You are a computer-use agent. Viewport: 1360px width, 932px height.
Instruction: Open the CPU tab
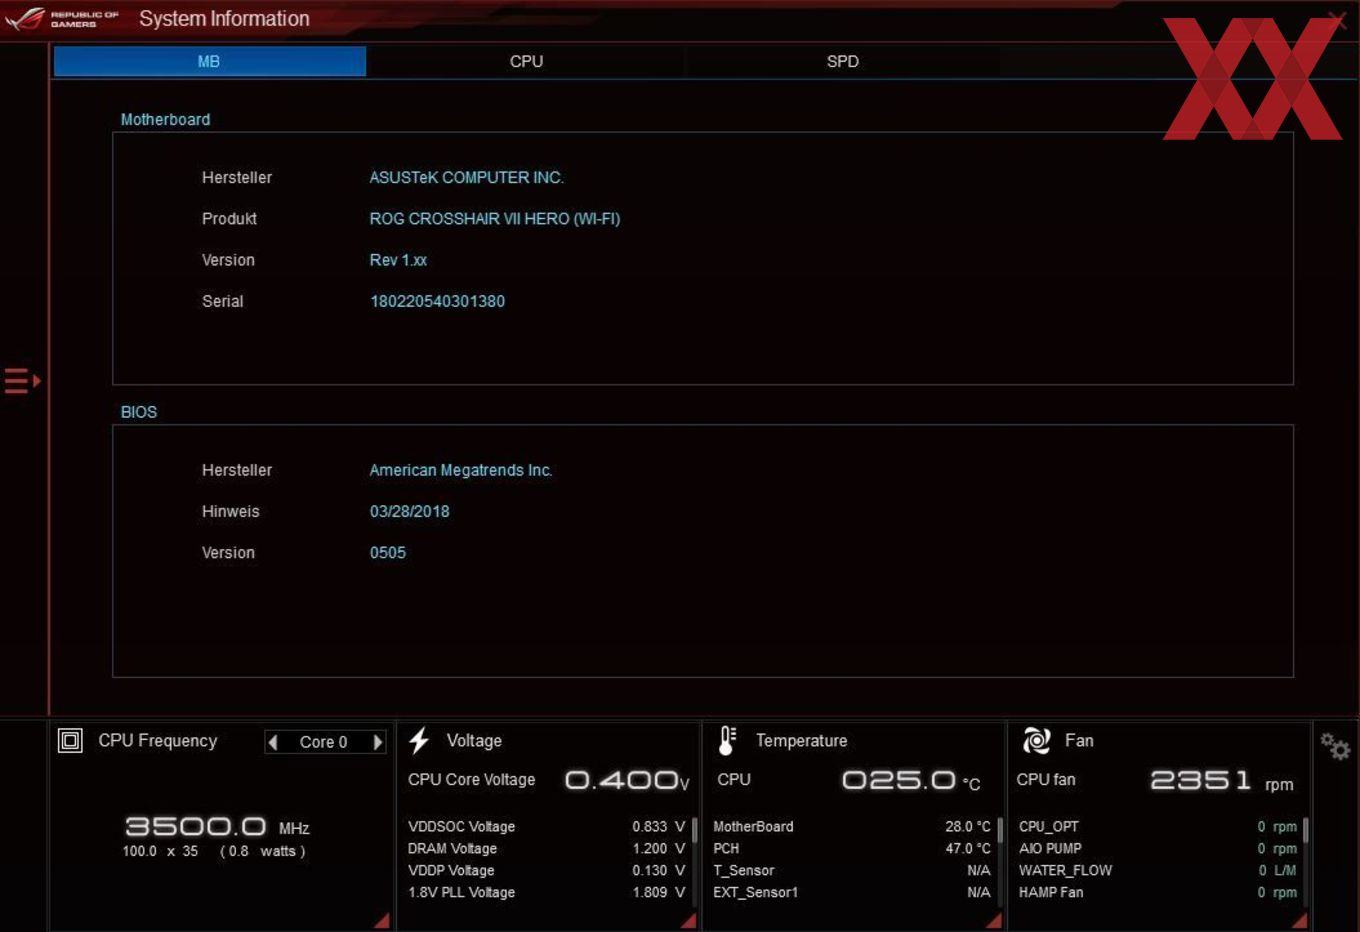(526, 61)
